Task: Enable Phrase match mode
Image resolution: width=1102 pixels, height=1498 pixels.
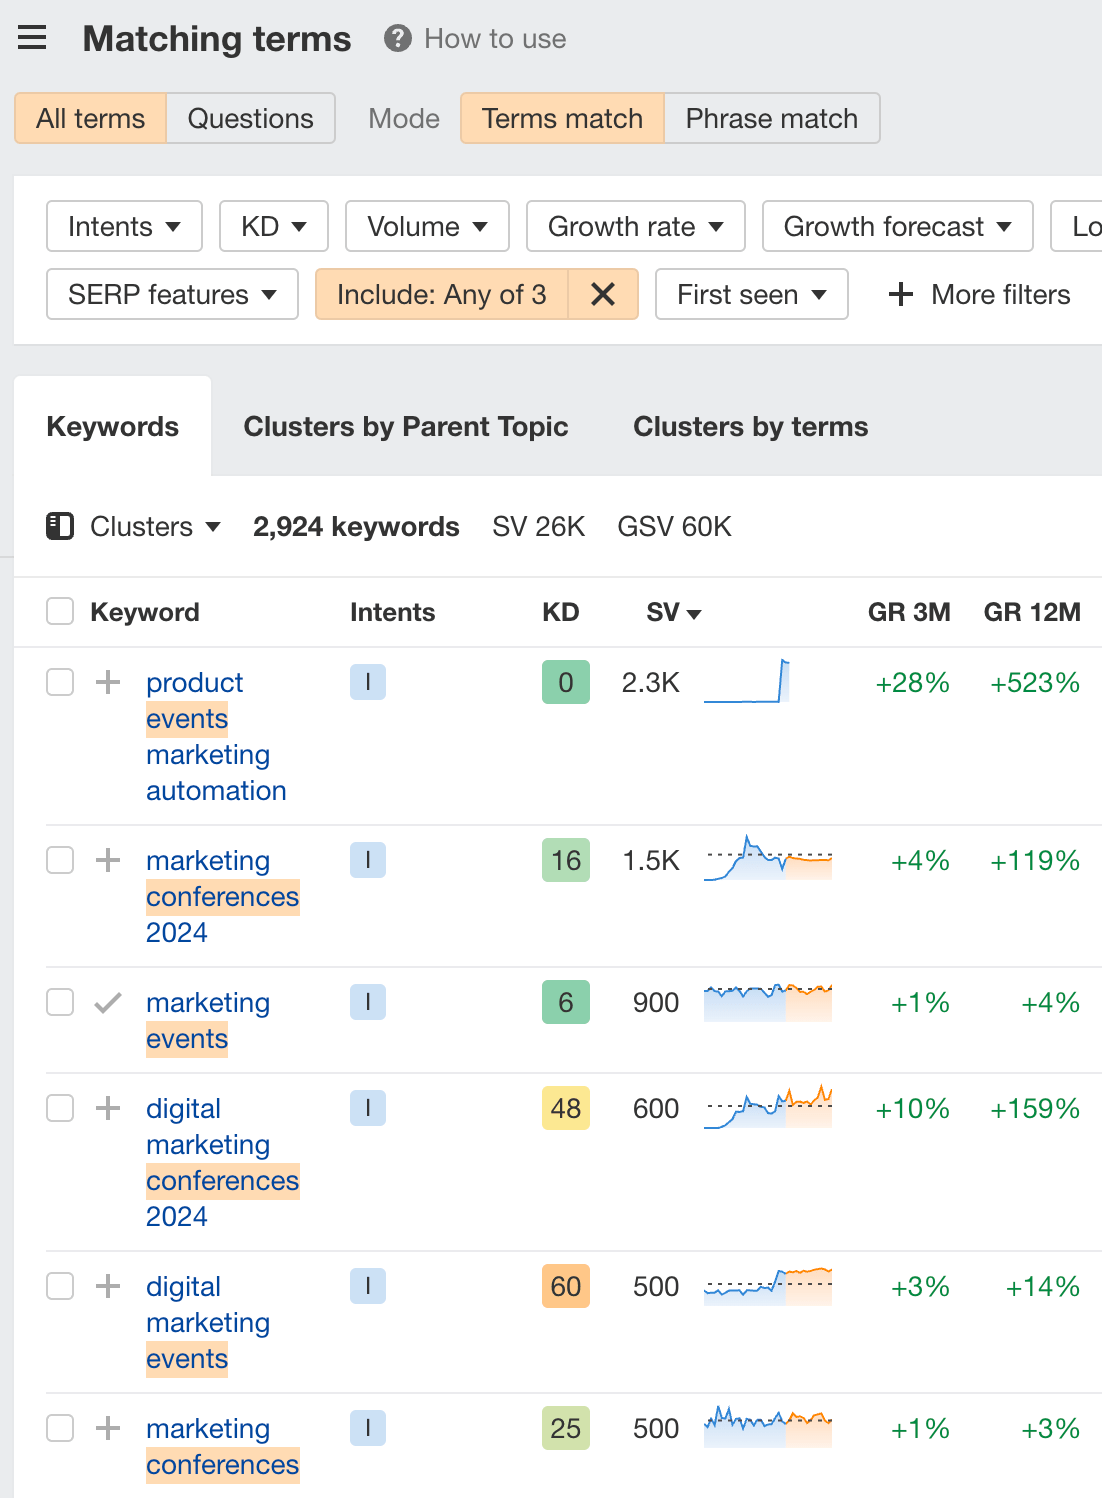Action: click(771, 118)
